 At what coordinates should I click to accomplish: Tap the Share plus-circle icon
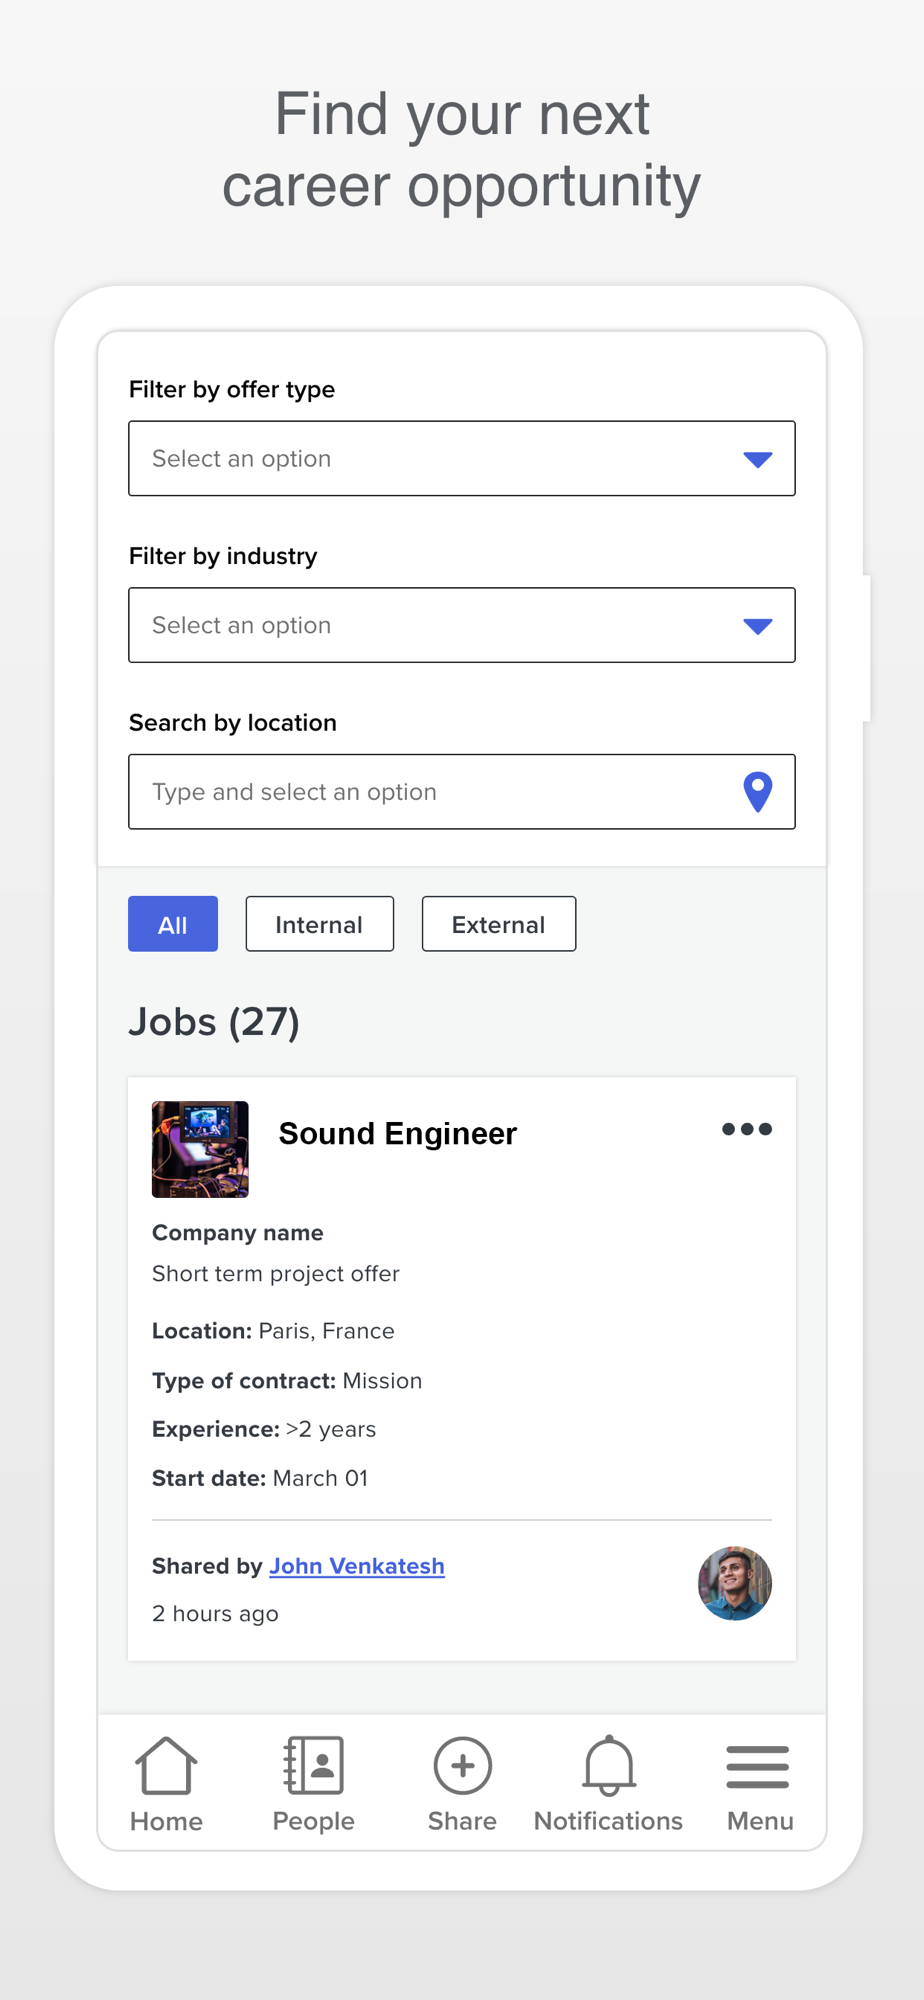coord(462,1765)
